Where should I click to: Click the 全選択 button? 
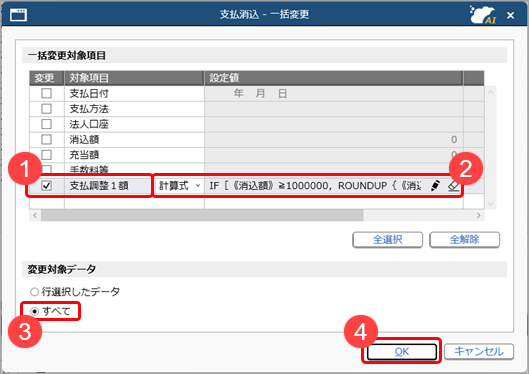pyautogui.click(x=387, y=240)
